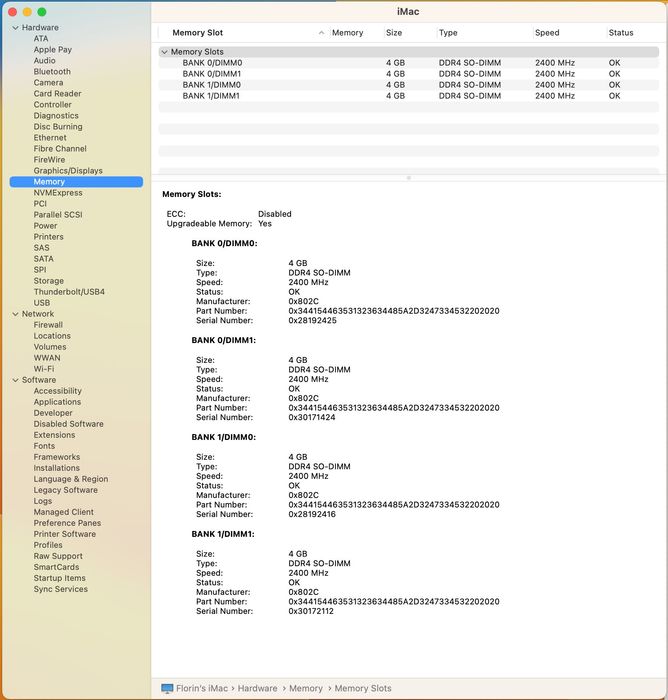Click the pane splitter handle below table

coord(409,178)
